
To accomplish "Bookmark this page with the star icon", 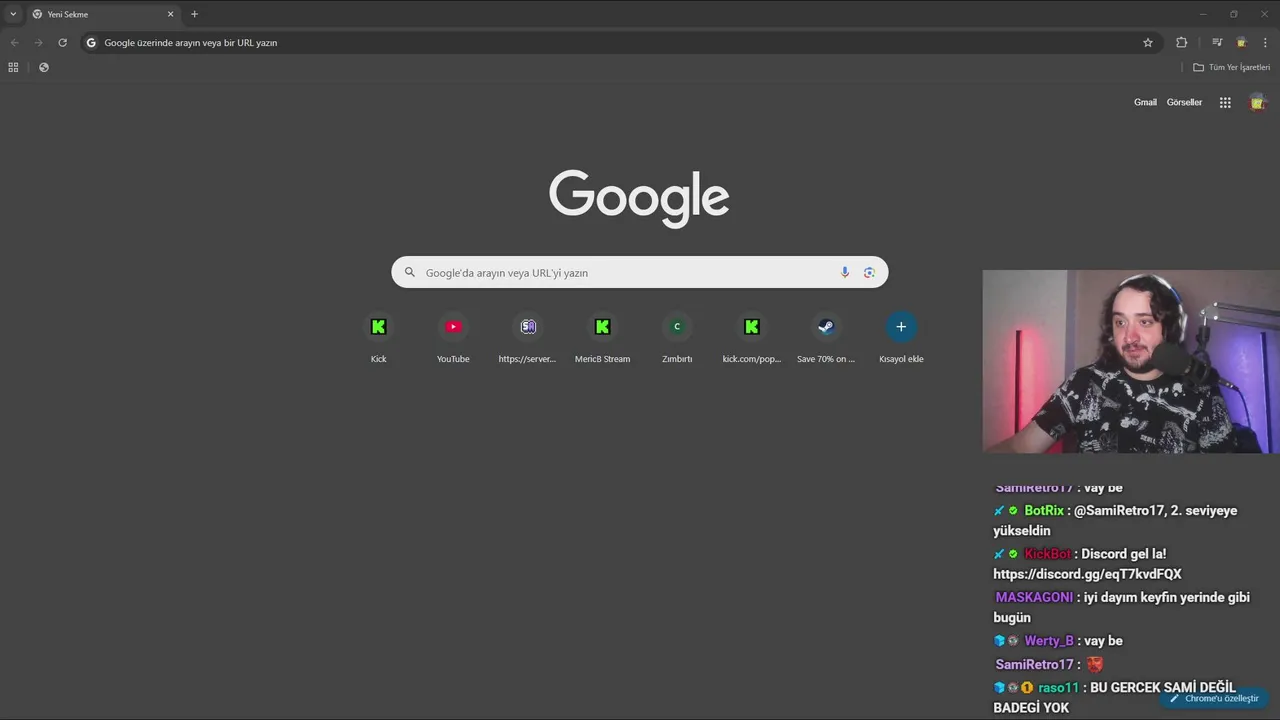I will [x=1148, y=43].
